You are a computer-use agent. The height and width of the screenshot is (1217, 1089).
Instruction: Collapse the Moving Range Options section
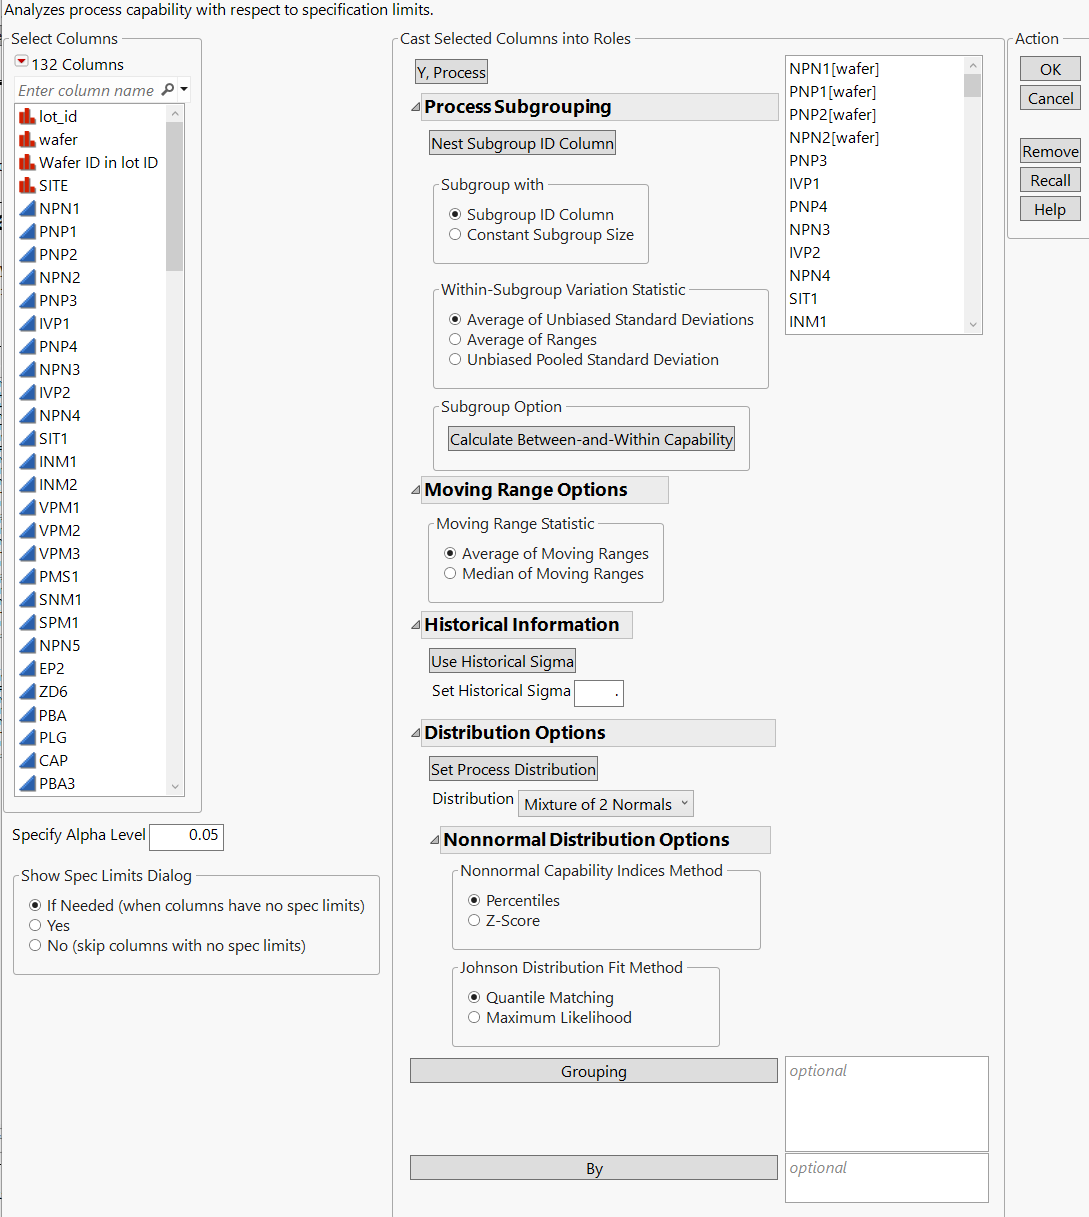(x=414, y=490)
